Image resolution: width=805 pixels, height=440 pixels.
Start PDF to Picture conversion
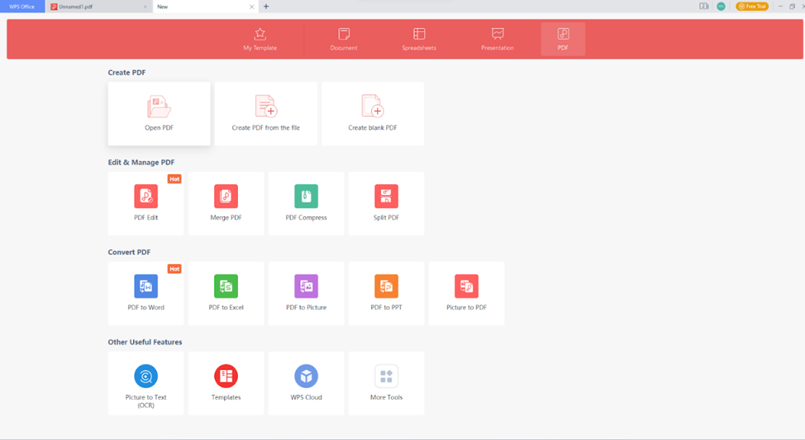(306, 293)
